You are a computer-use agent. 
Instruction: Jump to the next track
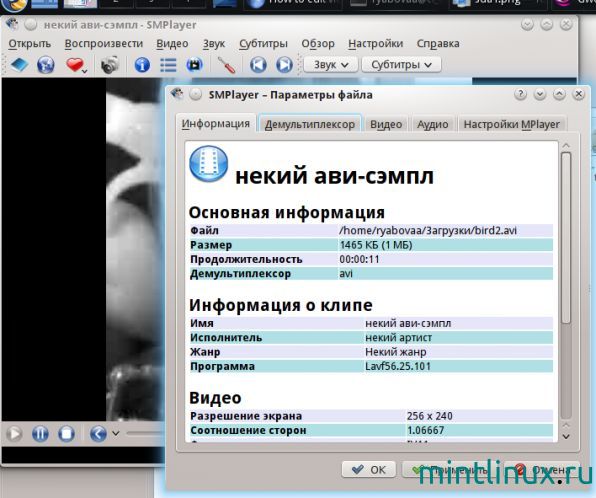[x=284, y=65]
